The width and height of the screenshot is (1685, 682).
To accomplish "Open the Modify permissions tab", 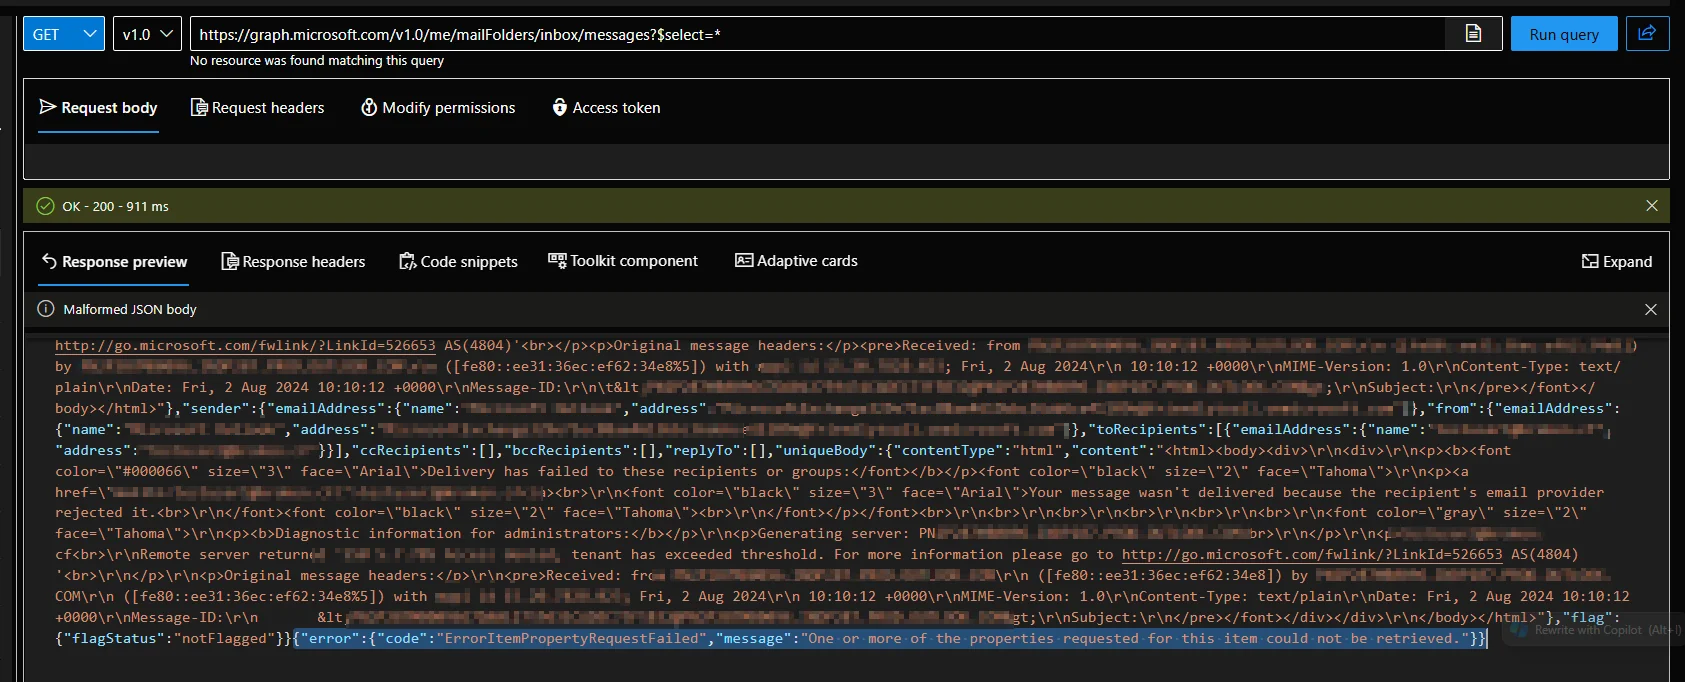I will click(x=438, y=108).
